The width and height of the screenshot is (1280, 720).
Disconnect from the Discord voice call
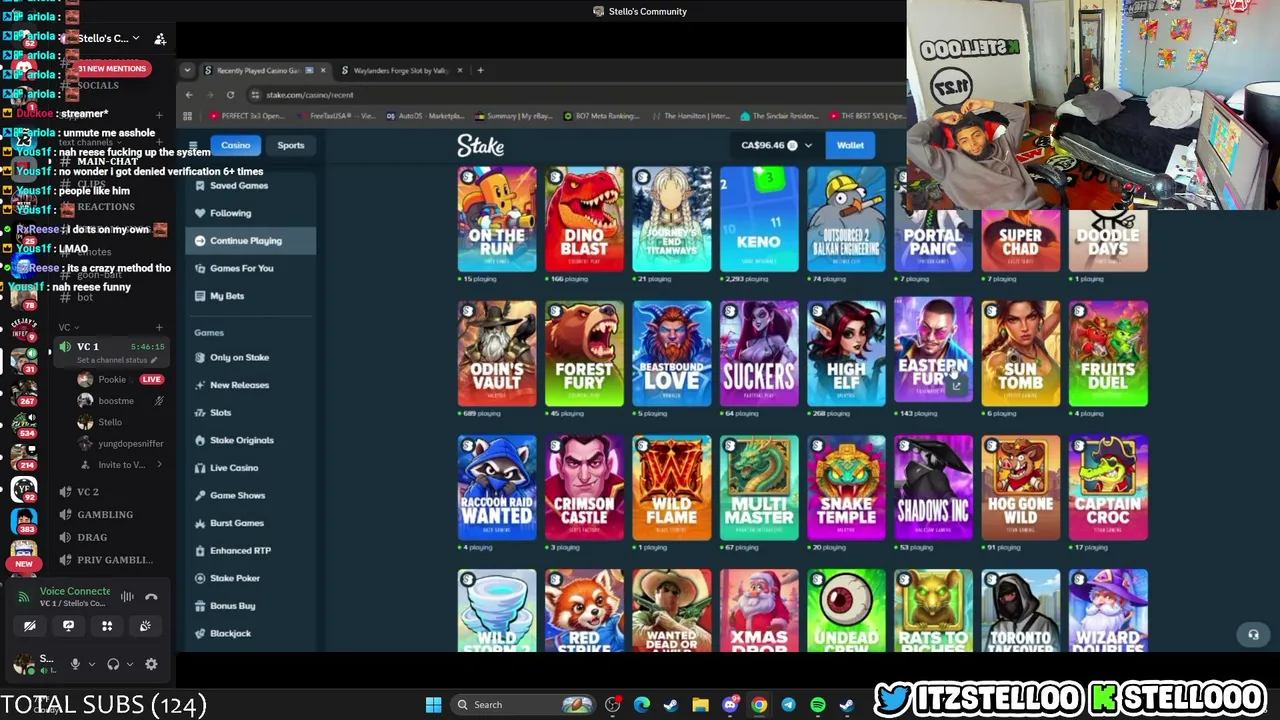pyautogui.click(x=151, y=597)
